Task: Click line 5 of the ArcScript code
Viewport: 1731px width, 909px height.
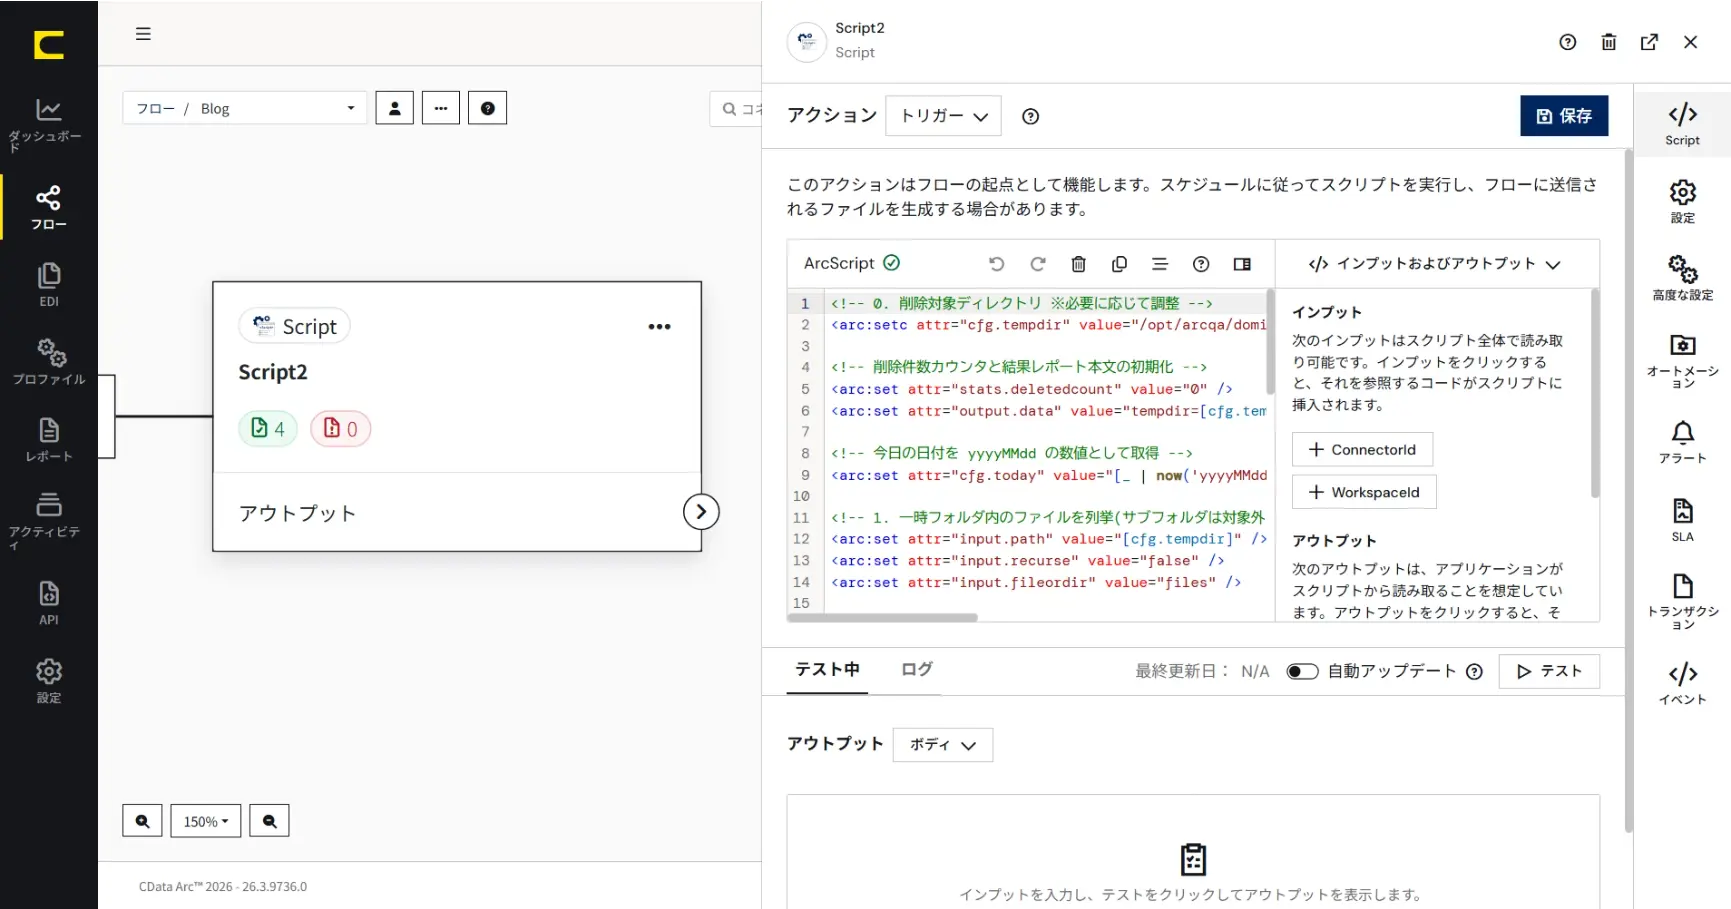Action: point(1031,389)
